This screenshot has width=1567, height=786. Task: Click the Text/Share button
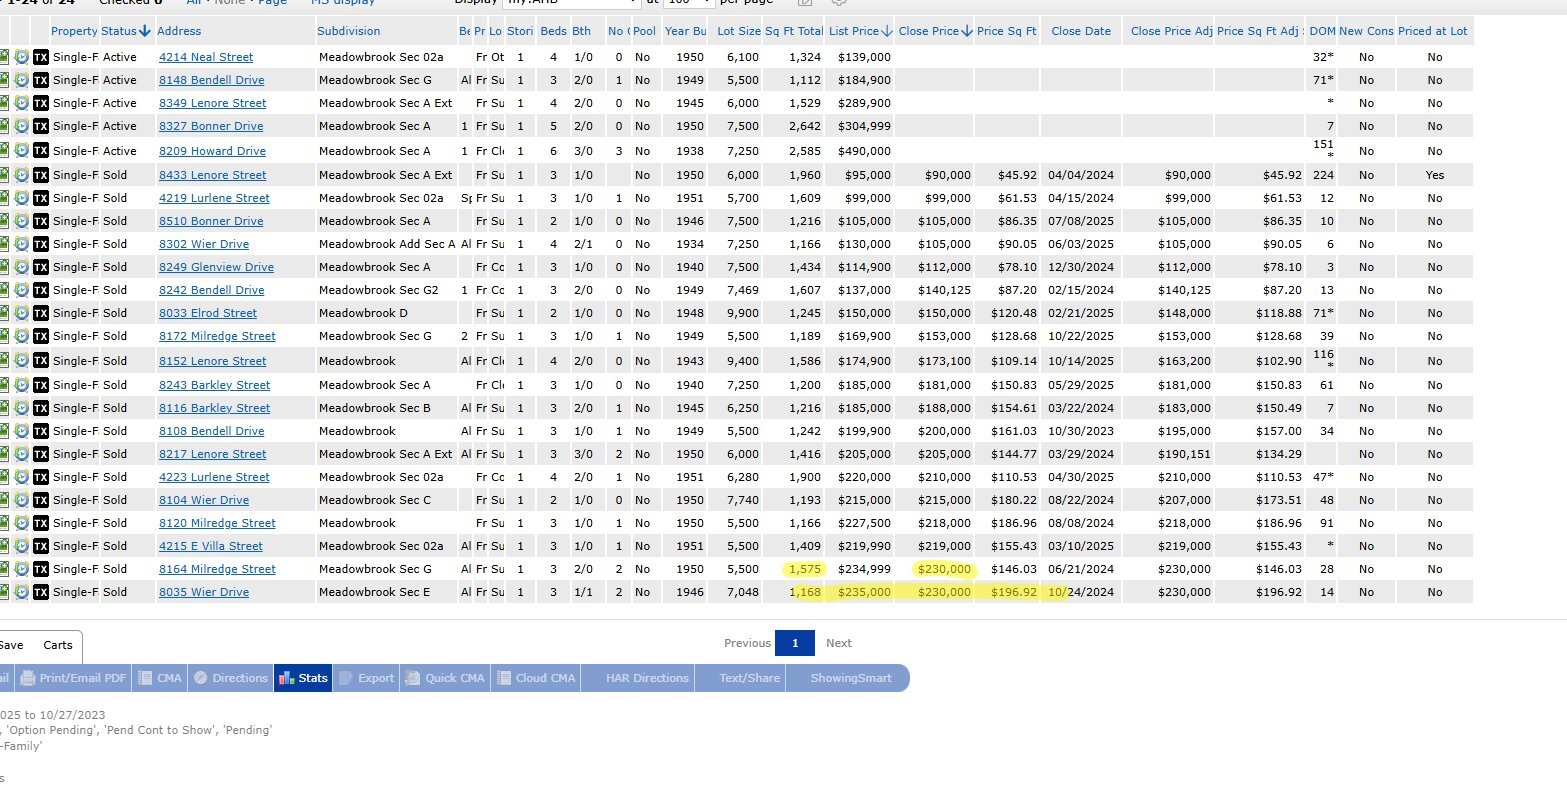[x=749, y=678]
